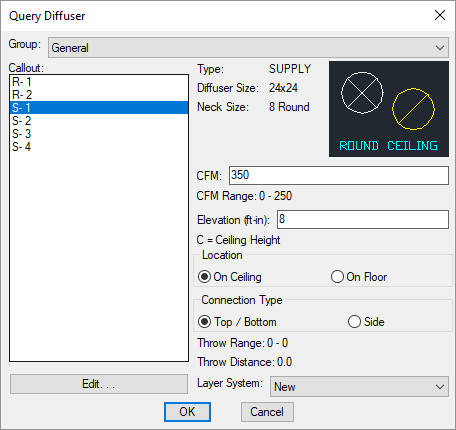Choose Top / Bottom connection type

click(237, 322)
